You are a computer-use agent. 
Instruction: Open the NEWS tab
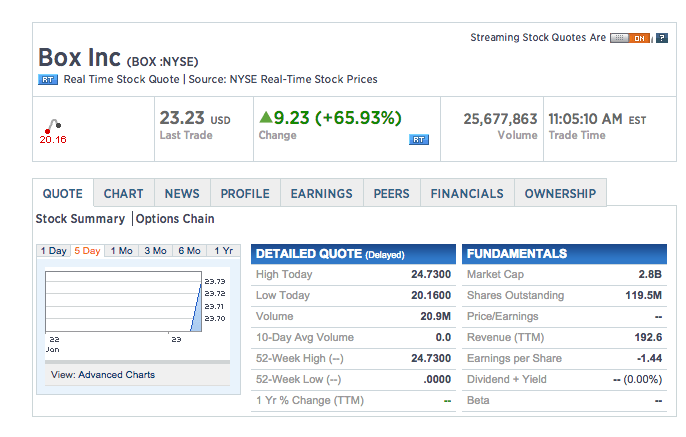pos(182,193)
